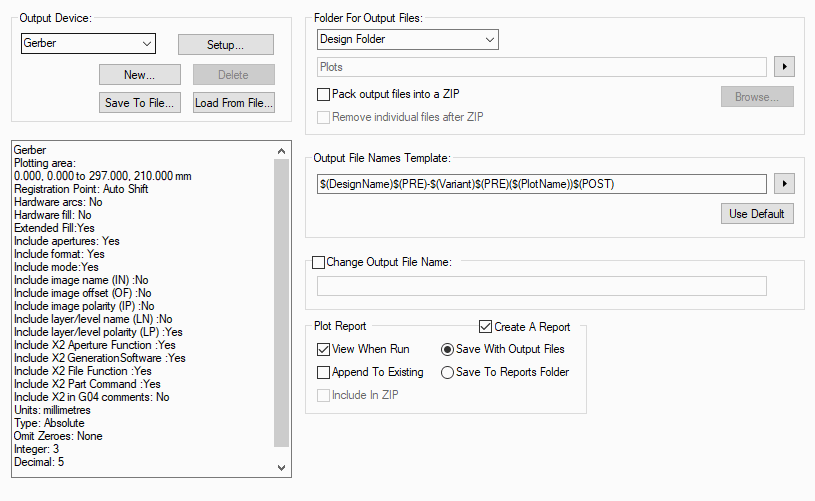Toggle View When Run checkbox
The height and width of the screenshot is (501, 815).
tap(323, 350)
